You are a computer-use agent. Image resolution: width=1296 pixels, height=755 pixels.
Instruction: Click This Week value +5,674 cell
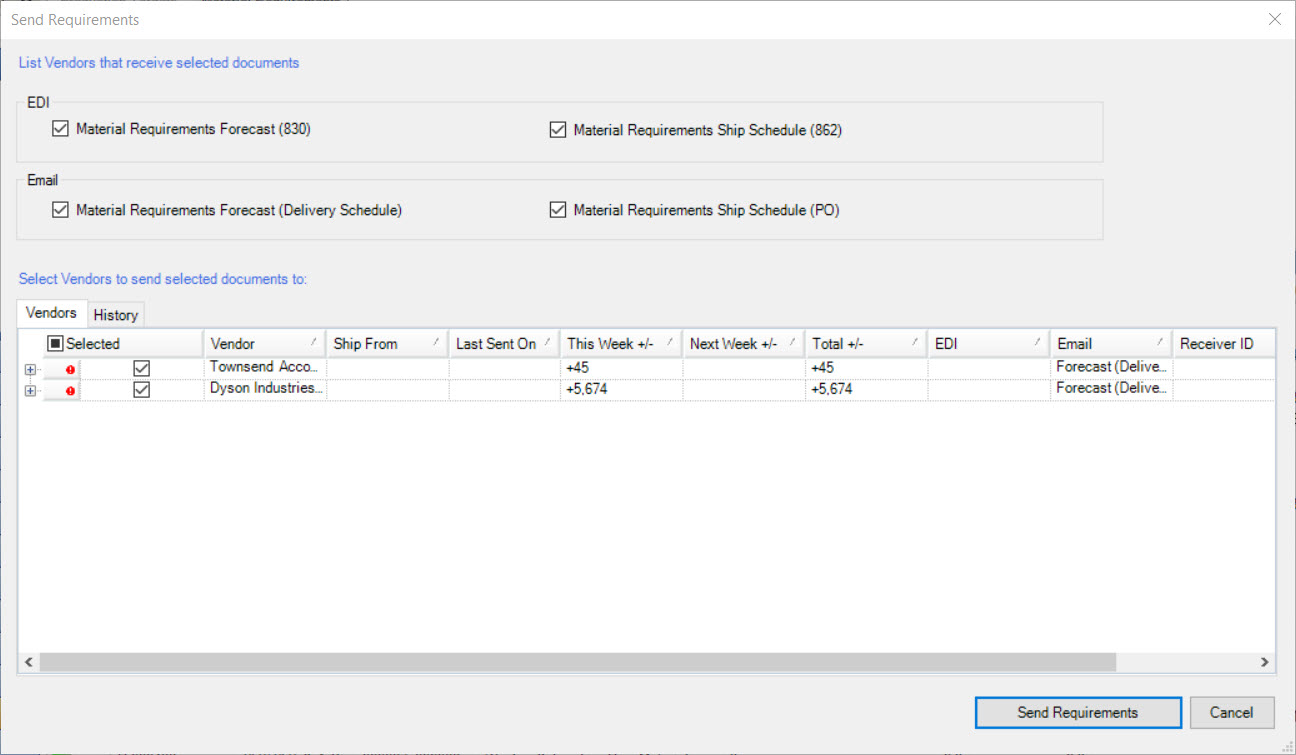click(621, 390)
